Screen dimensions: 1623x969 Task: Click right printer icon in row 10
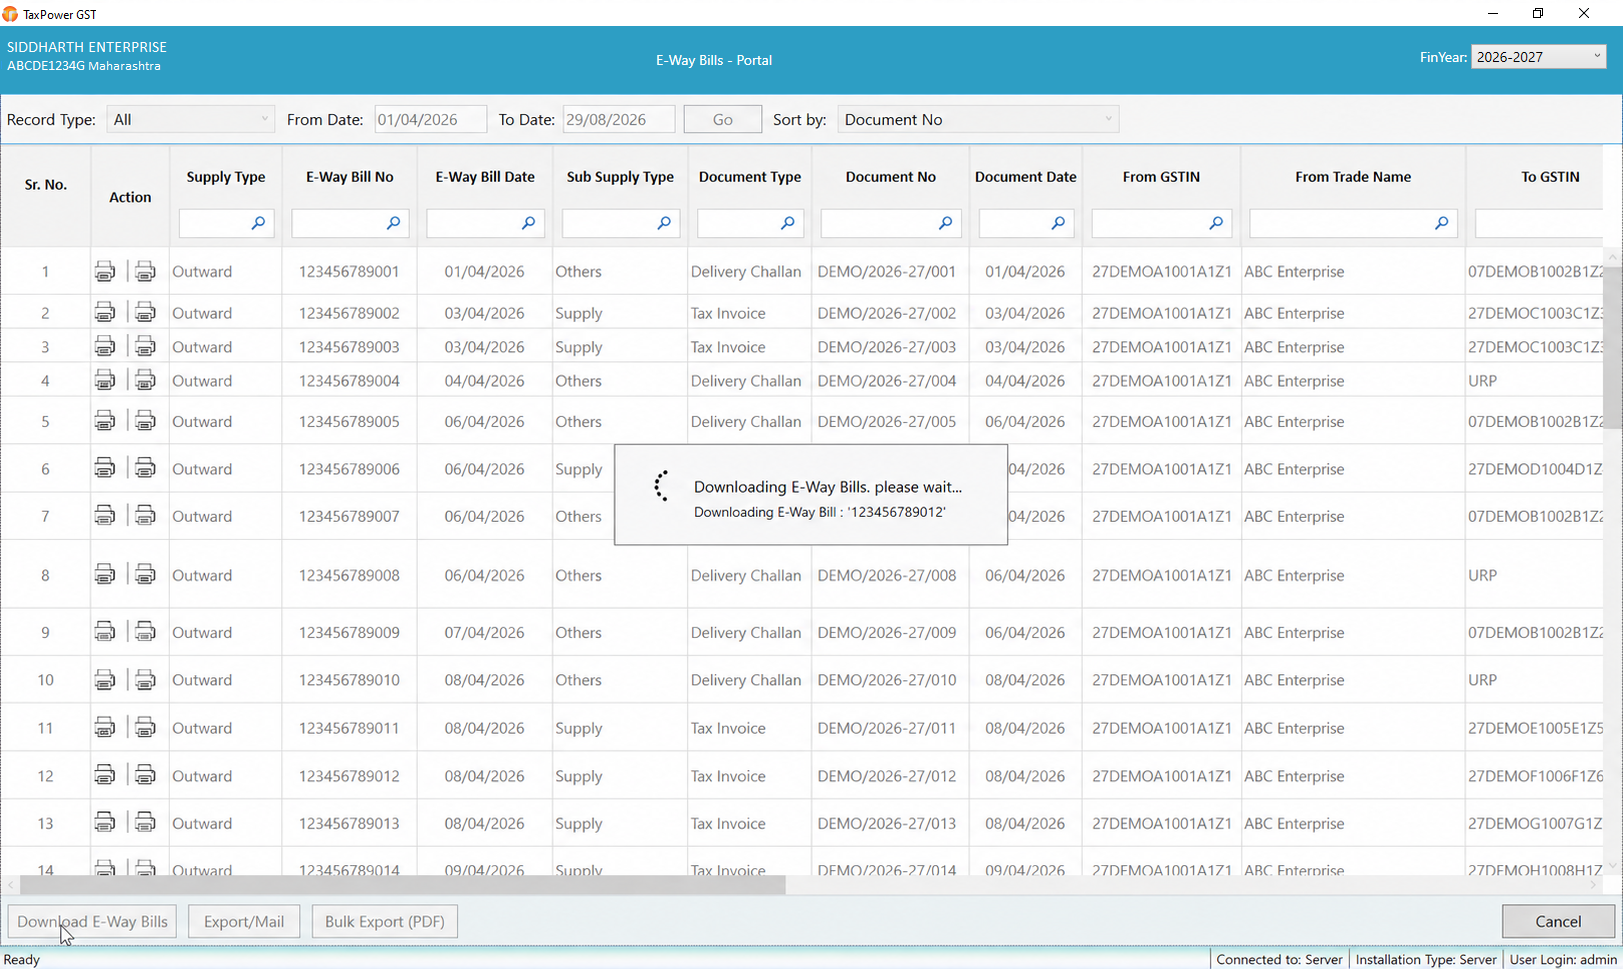(145, 680)
